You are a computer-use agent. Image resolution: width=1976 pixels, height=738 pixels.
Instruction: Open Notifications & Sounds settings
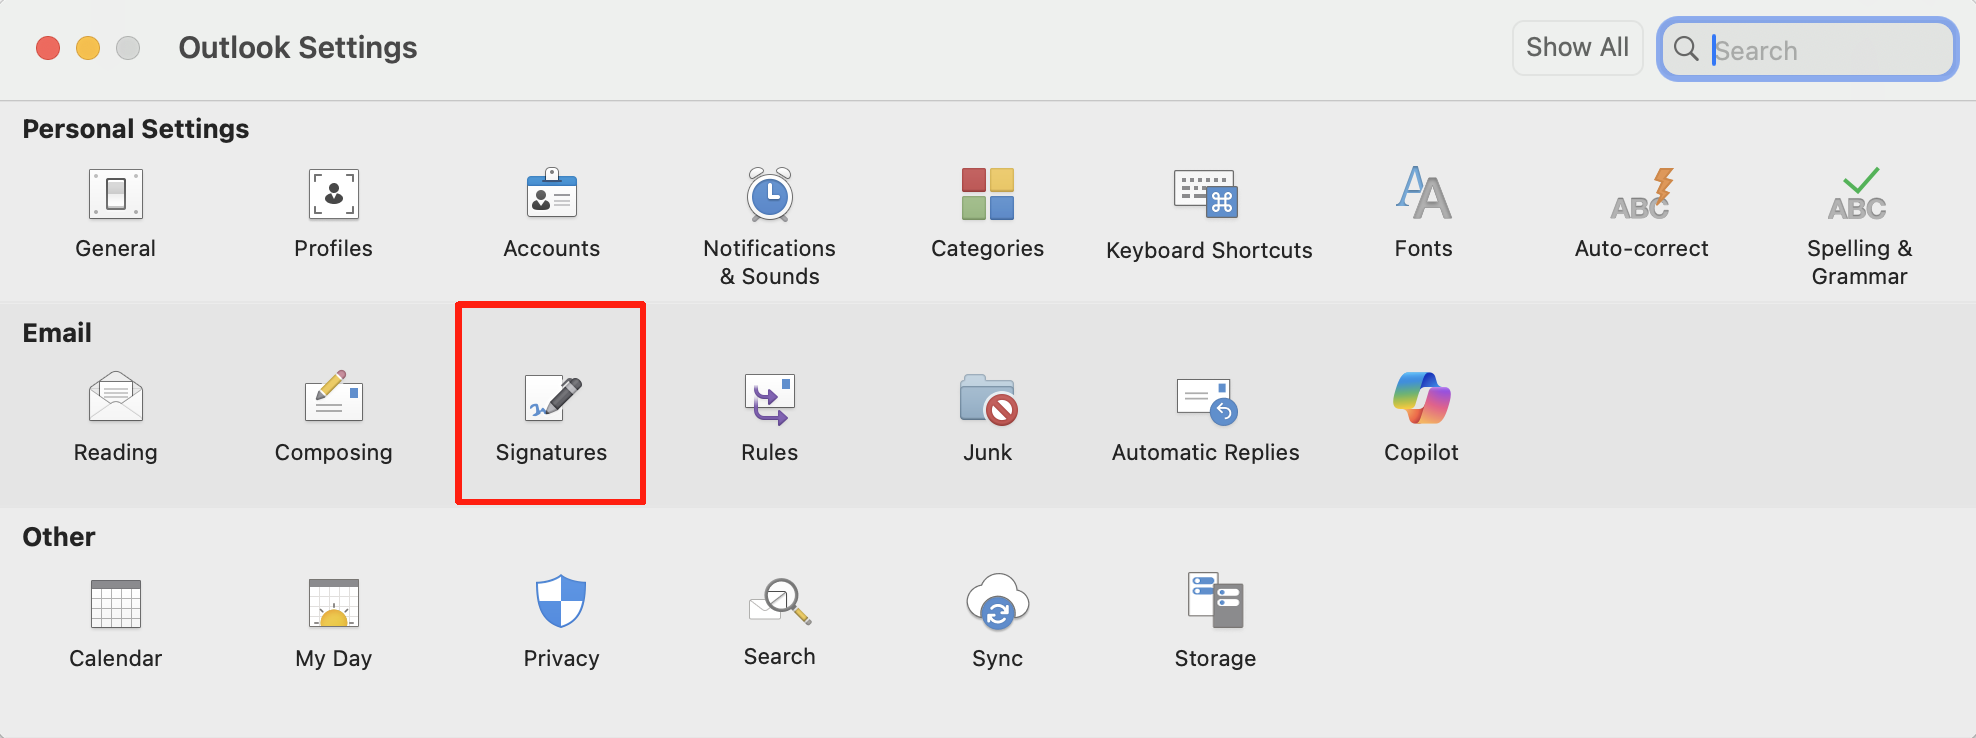[769, 195]
